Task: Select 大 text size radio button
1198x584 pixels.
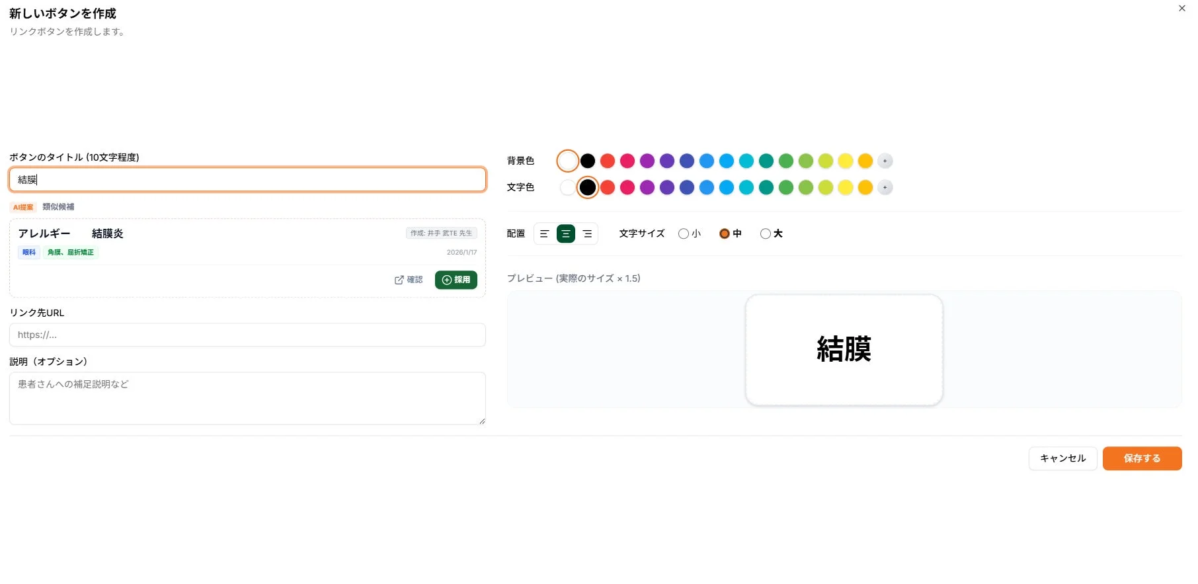Action: click(x=764, y=233)
